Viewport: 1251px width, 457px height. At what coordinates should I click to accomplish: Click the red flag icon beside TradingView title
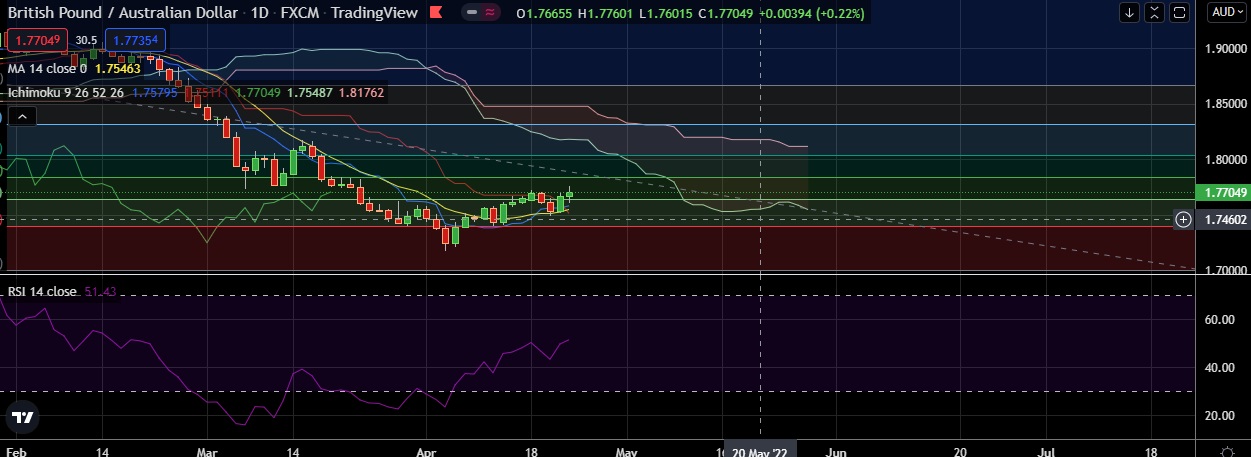click(435, 13)
